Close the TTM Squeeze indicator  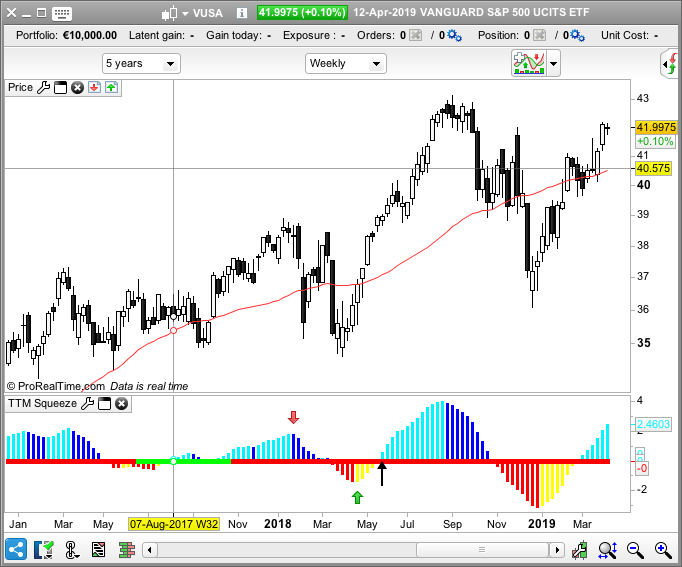(121, 404)
